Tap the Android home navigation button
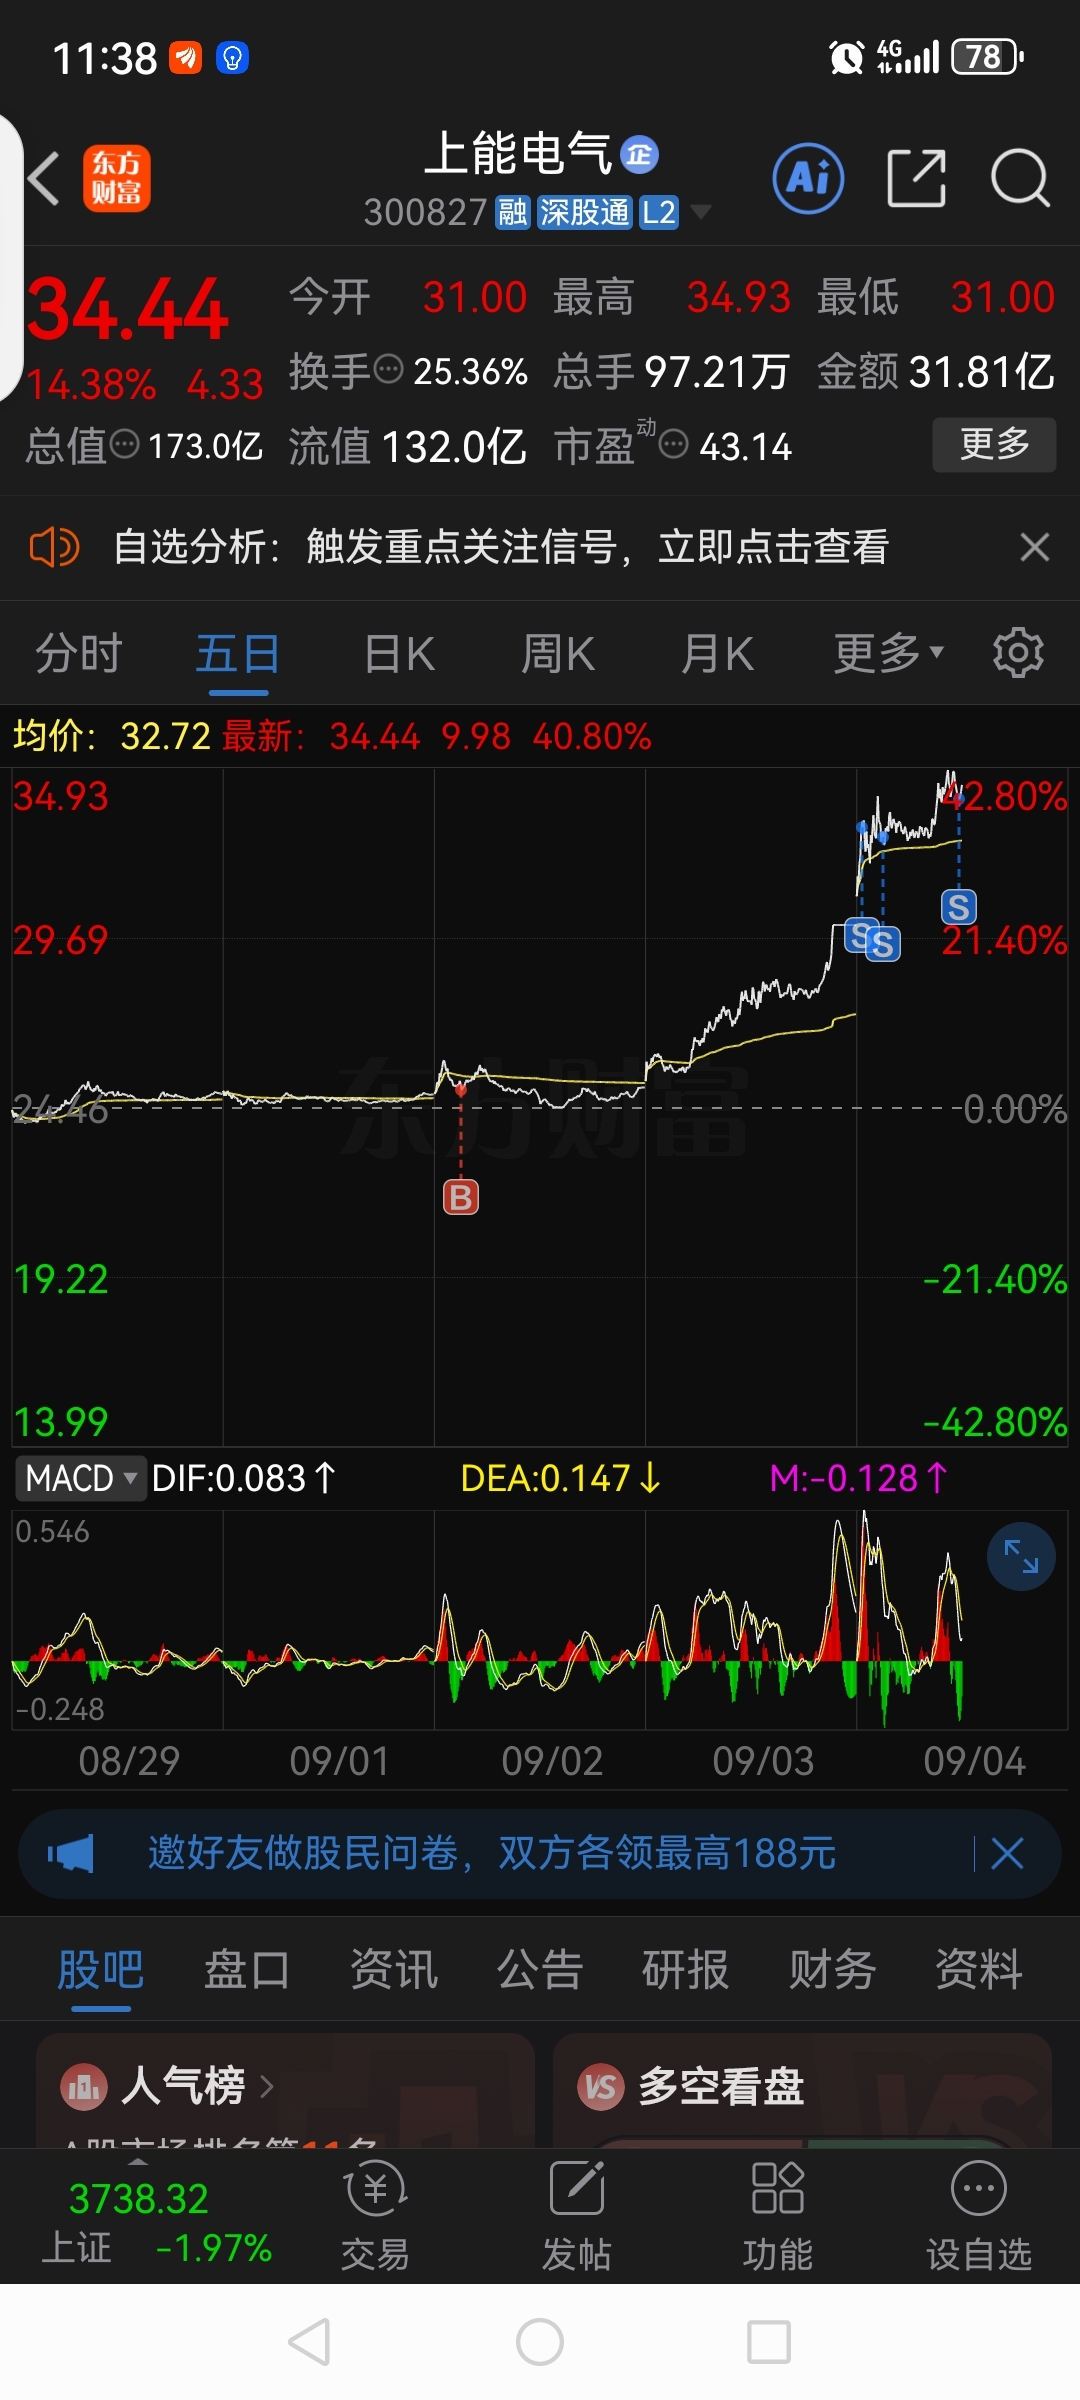The height and width of the screenshot is (2400, 1080). point(540,2342)
